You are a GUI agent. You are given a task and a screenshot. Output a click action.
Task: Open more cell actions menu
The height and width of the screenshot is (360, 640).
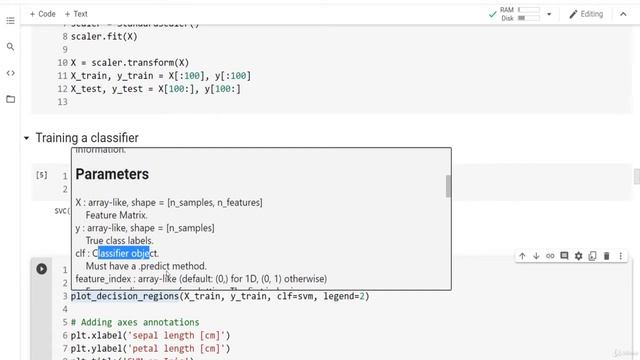coord(620,256)
